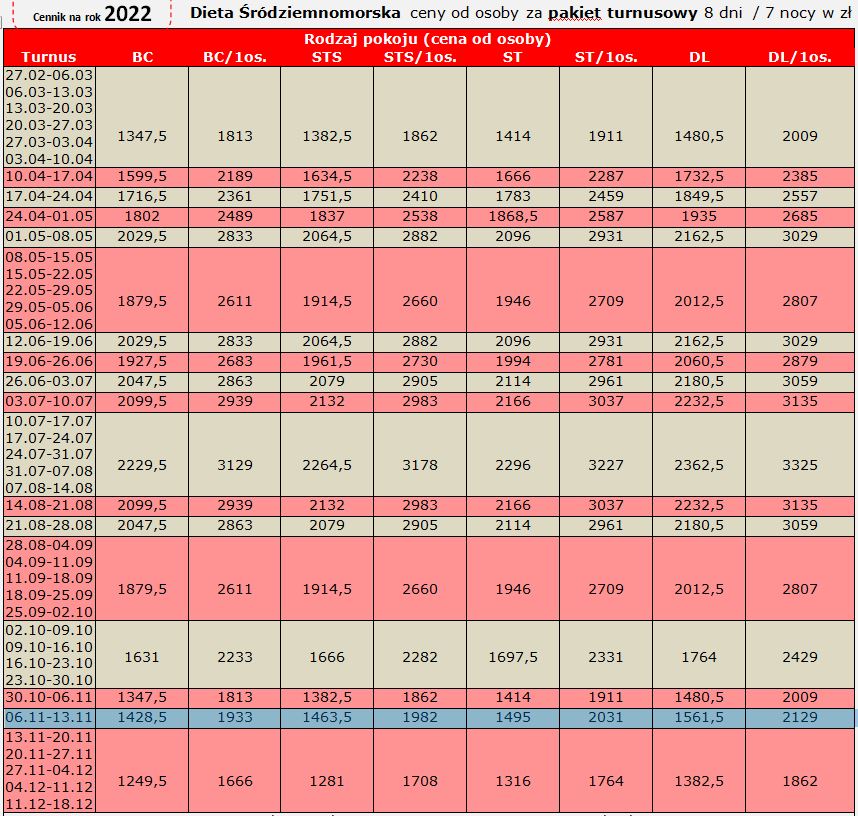Click DL price 2162,5 in row 12.06-19.06
Viewport: 858px width, 816px height.
point(699,342)
